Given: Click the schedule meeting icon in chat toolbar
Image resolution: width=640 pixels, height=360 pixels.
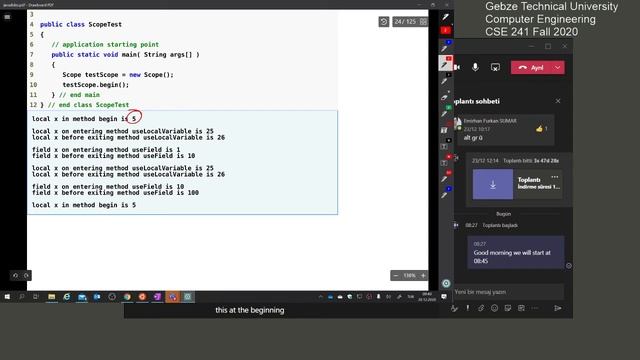Looking at the screenshot, I should (x=521, y=308).
